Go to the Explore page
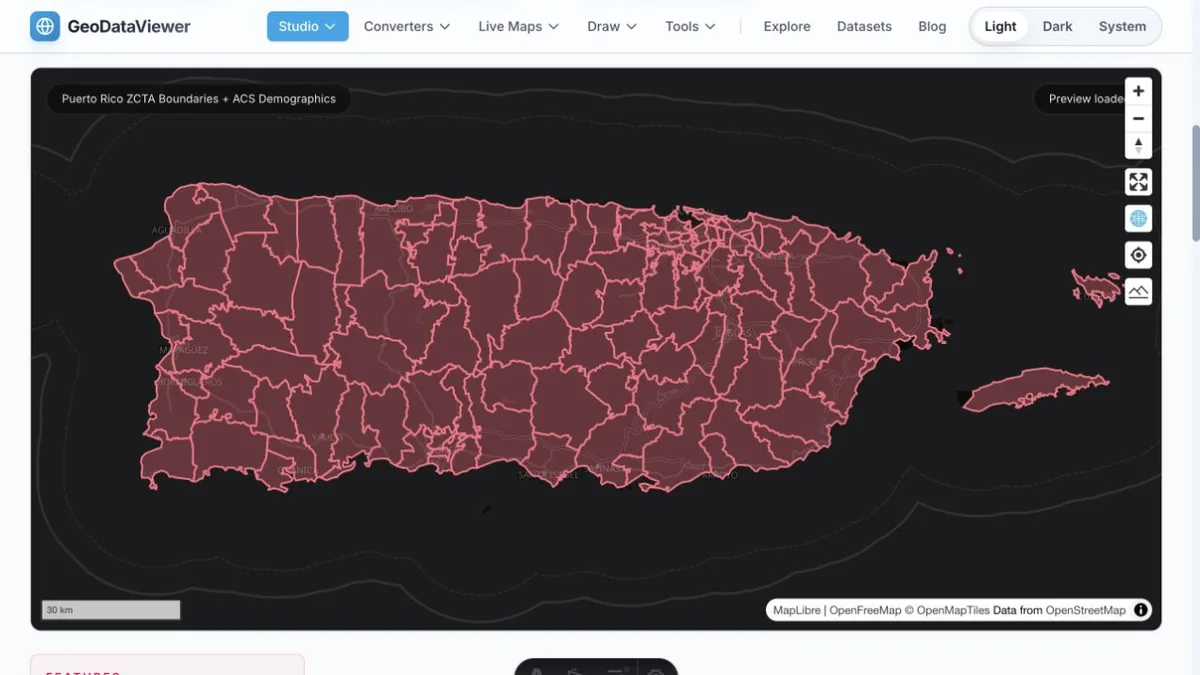 [787, 26]
